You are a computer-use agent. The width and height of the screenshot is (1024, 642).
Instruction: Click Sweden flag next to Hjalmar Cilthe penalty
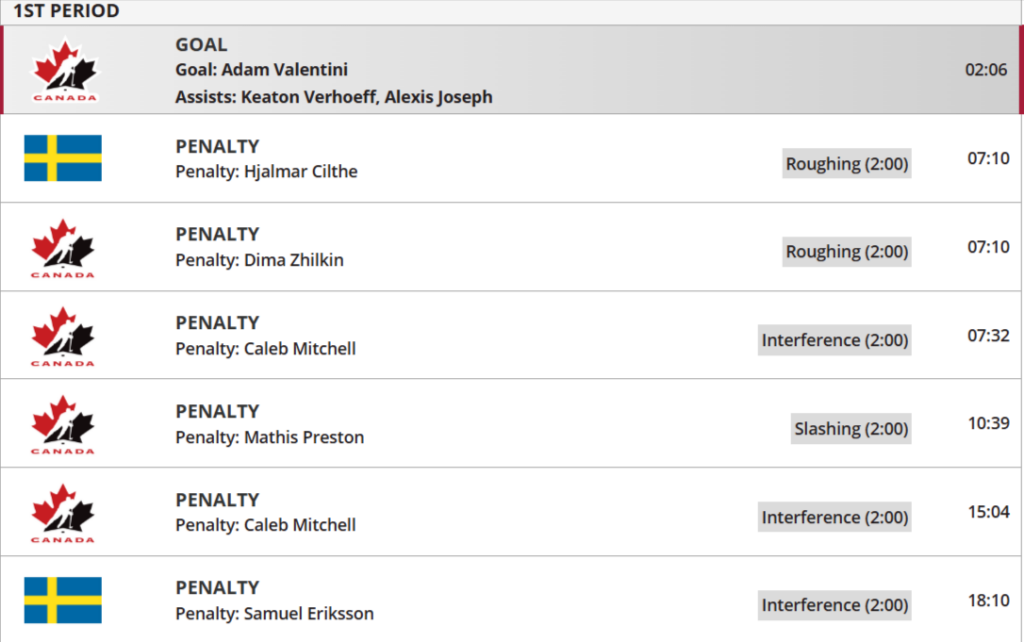63,158
